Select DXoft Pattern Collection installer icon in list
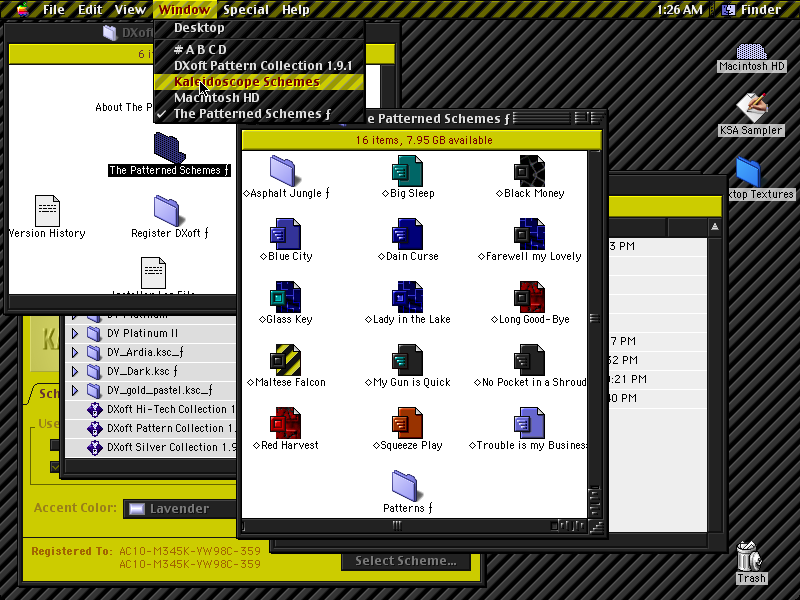Image resolution: width=800 pixels, height=600 pixels. coord(94,428)
